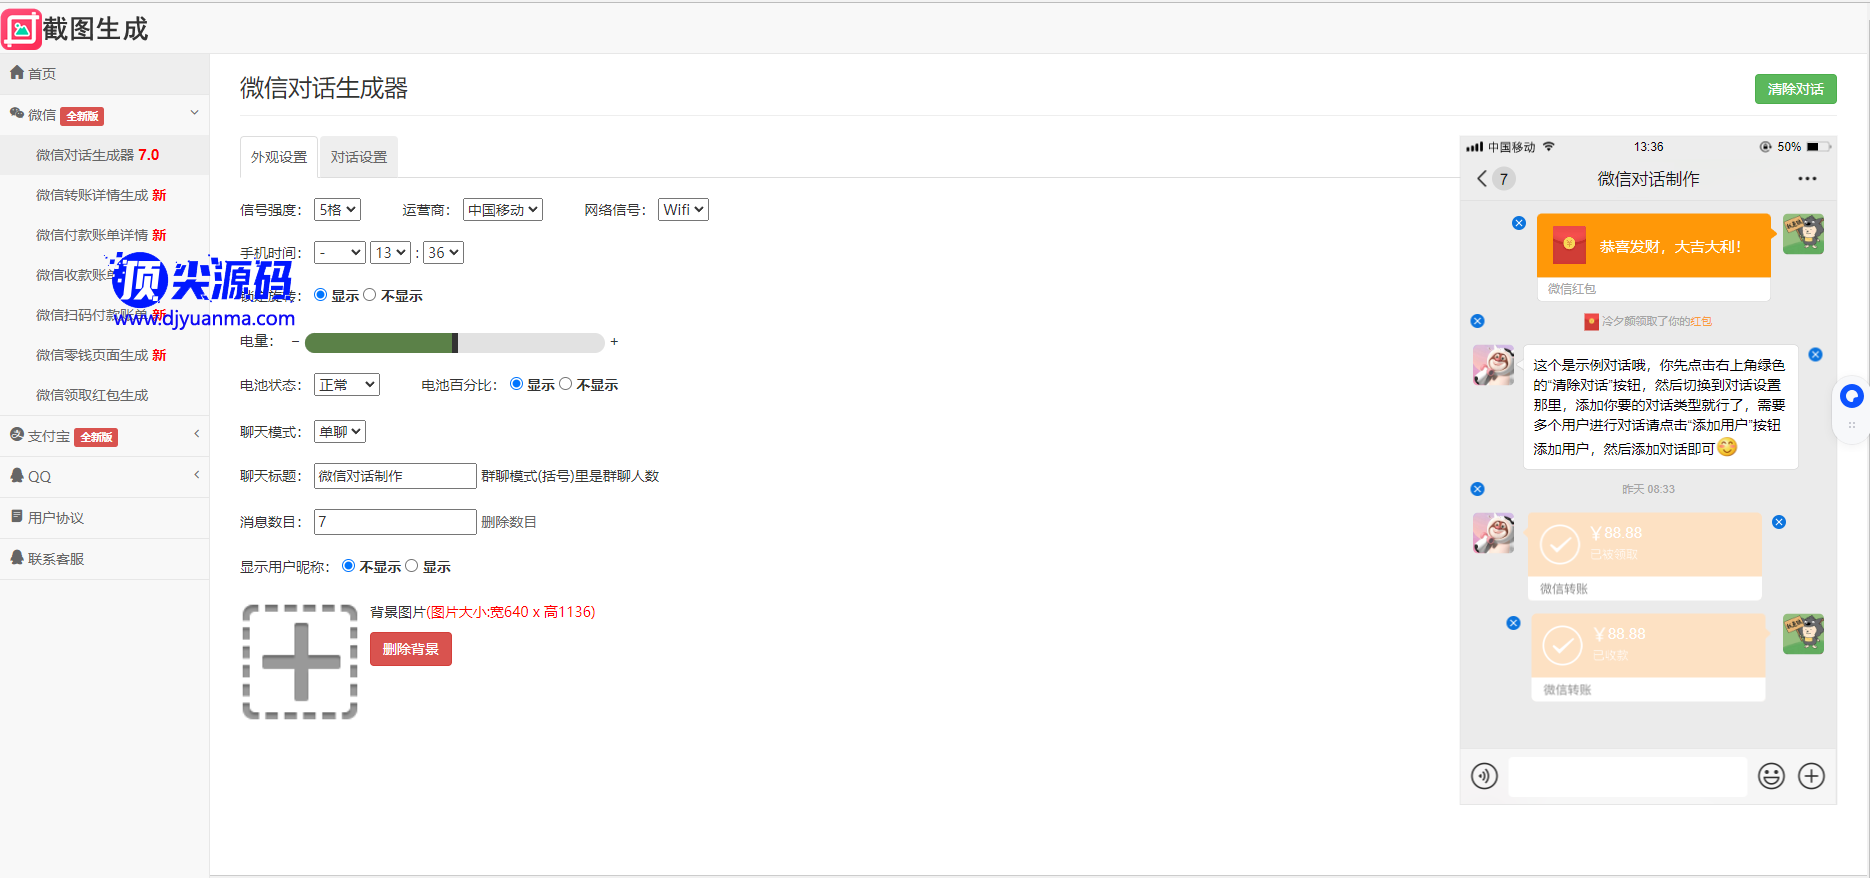
Task: Click the battery level slider bar
Action: coord(454,343)
